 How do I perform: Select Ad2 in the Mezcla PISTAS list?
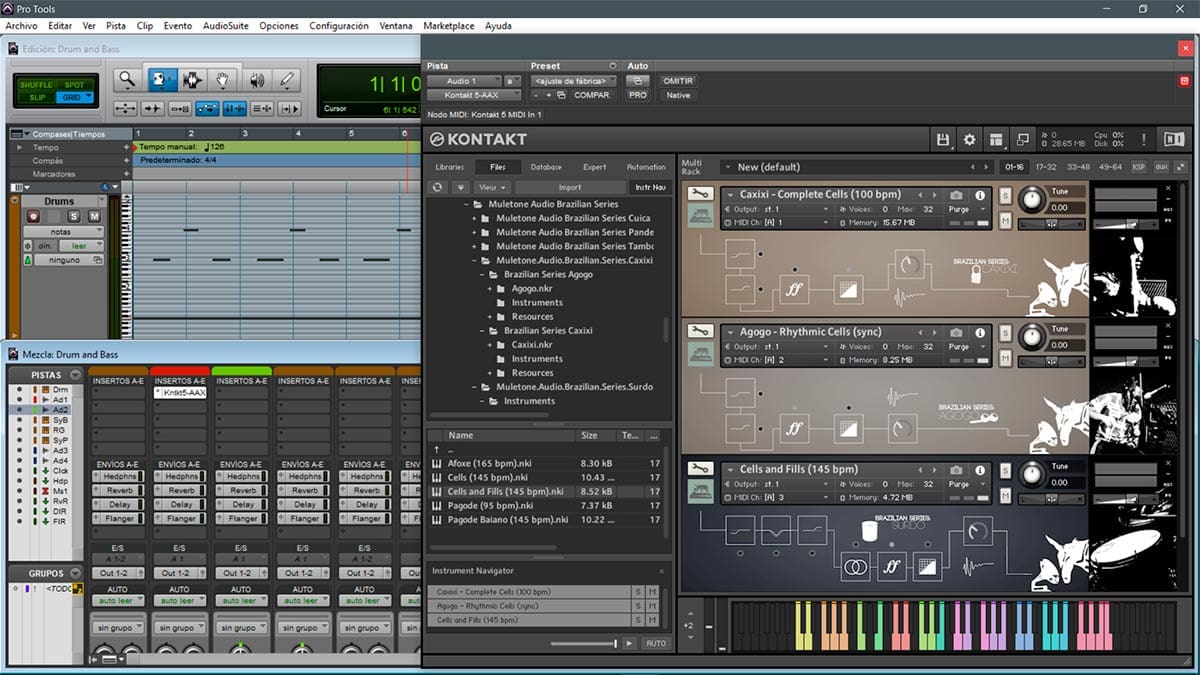coord(60,410)
